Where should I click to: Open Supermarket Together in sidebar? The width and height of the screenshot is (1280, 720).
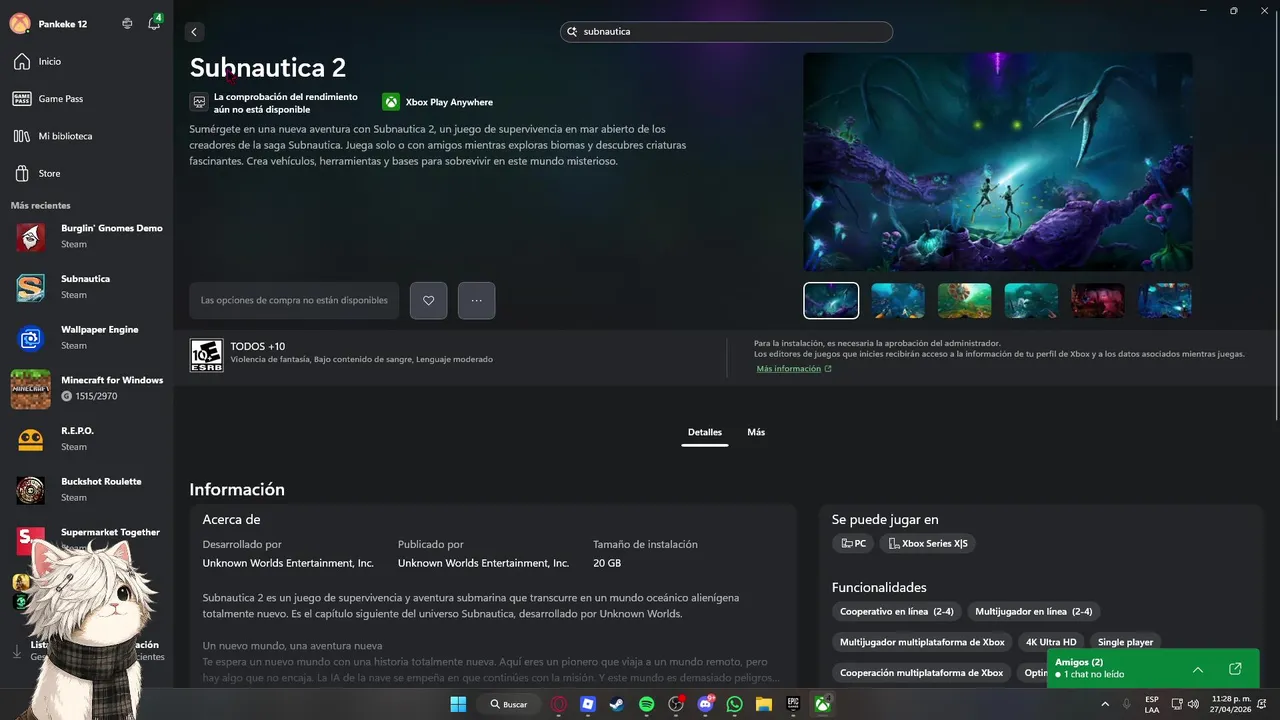[87, 539]
